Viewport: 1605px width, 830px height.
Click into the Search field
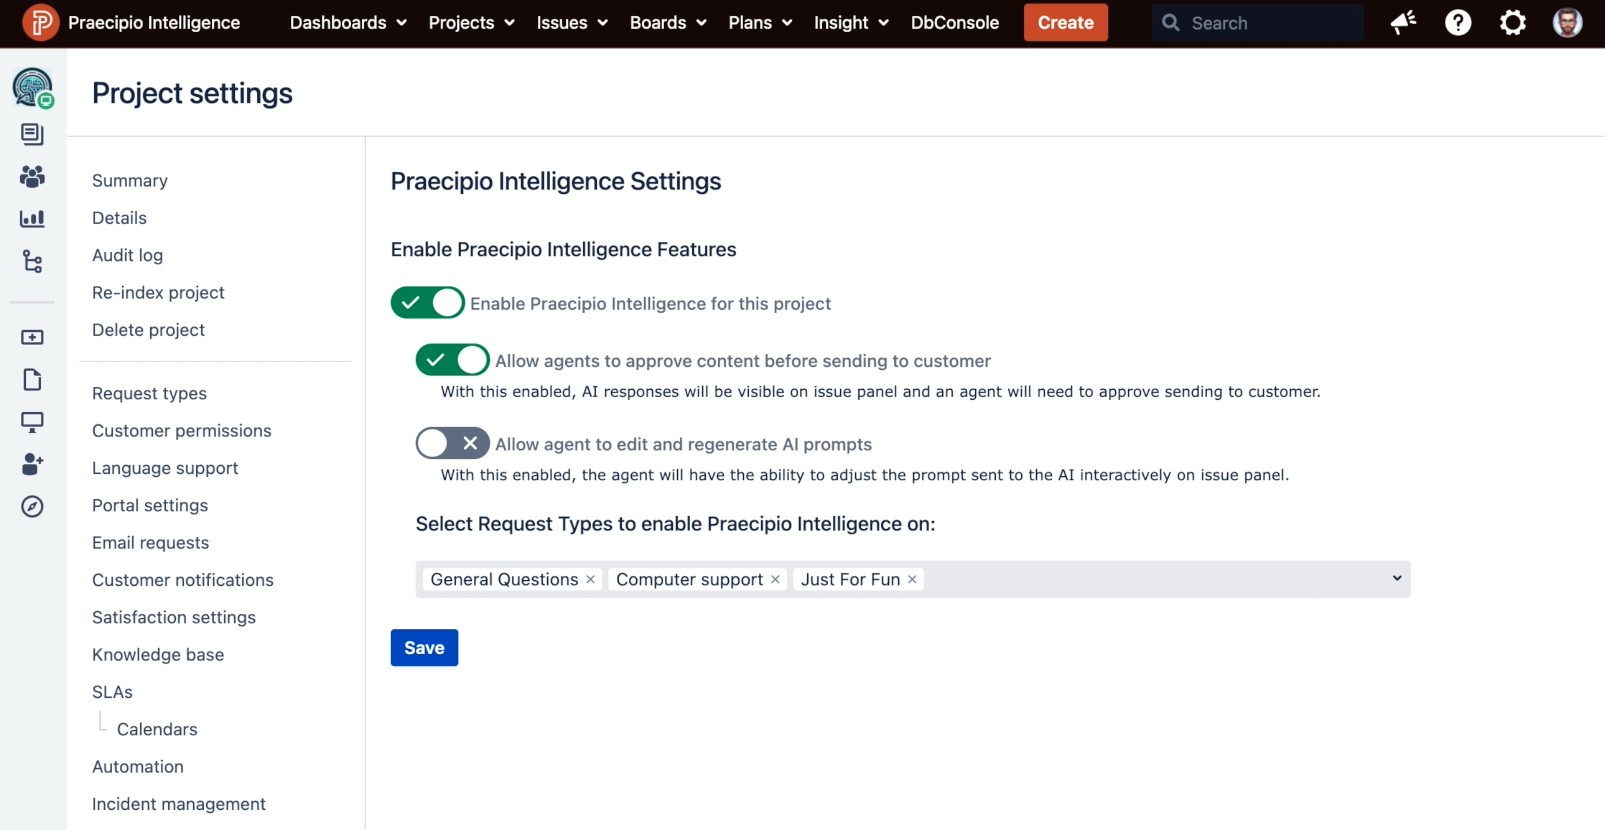[x=1258, y=22]
